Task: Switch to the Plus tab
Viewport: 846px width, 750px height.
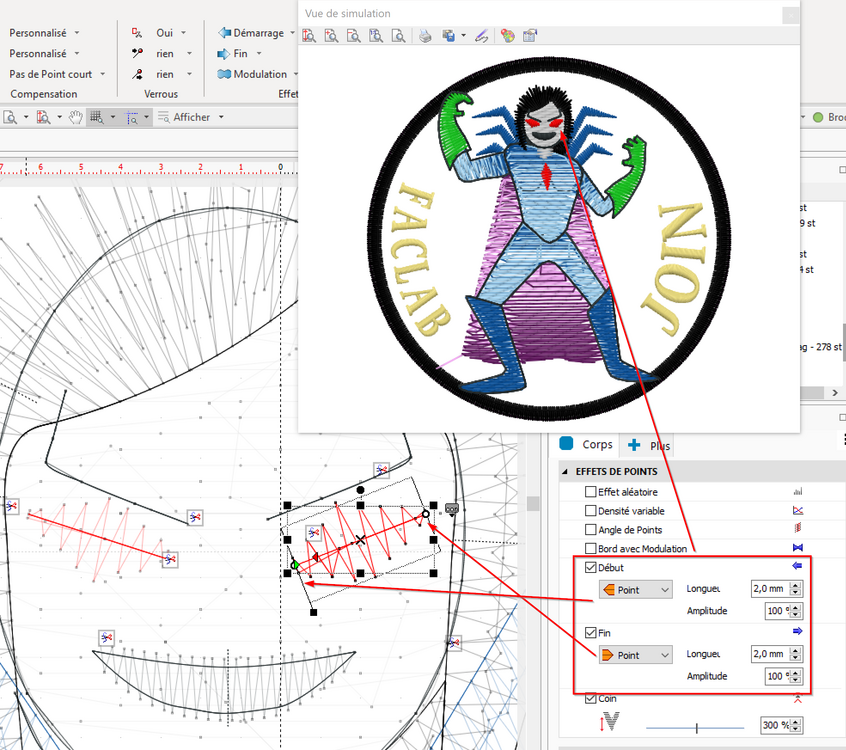Action: tap(650, 445)
